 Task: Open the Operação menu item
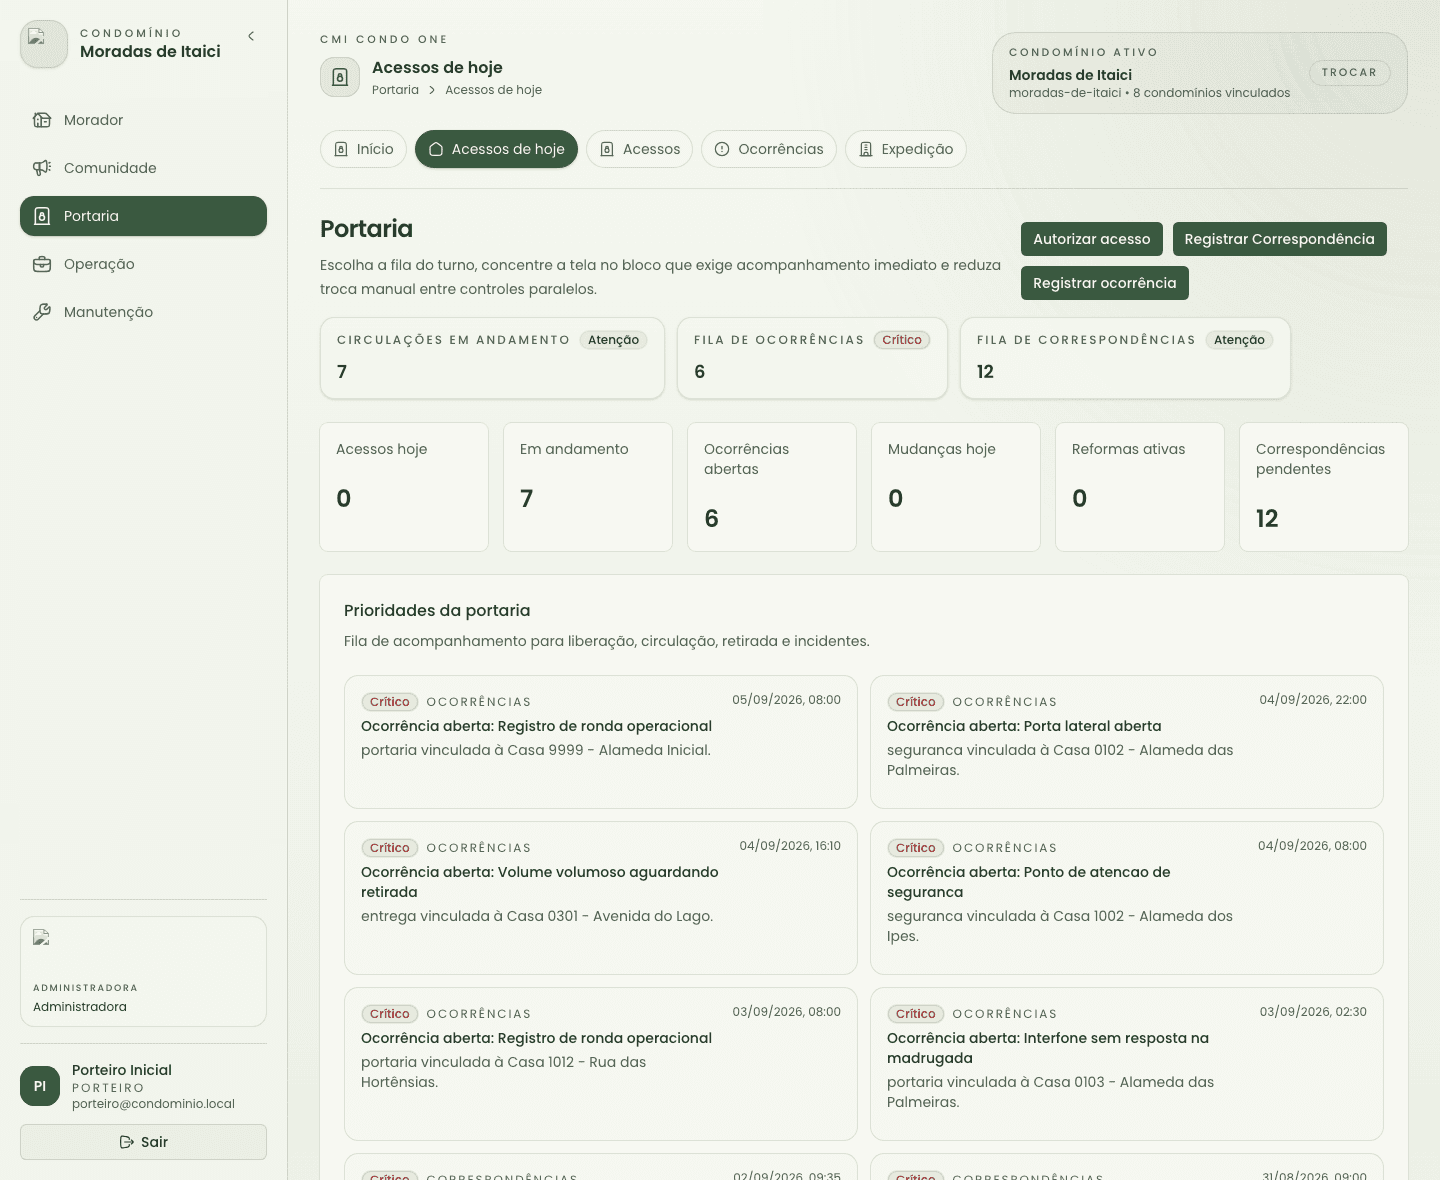point(143,264)
